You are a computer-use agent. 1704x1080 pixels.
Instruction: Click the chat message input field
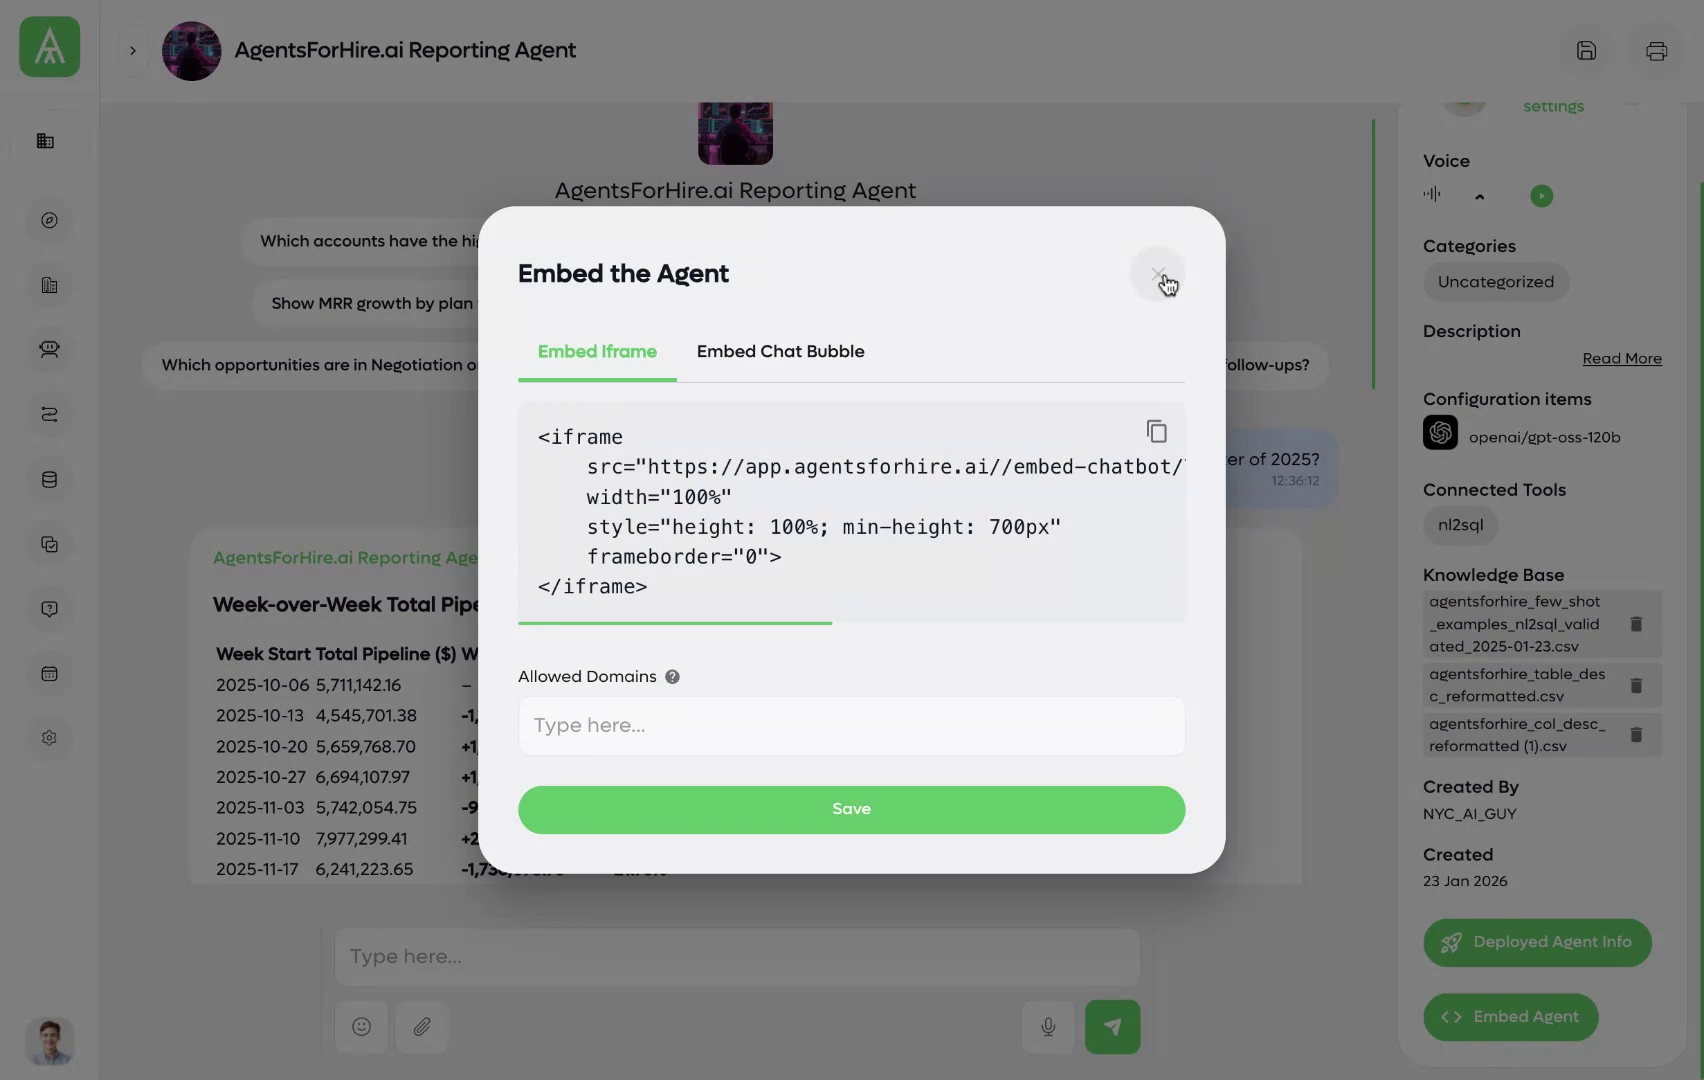click(737, 957)
